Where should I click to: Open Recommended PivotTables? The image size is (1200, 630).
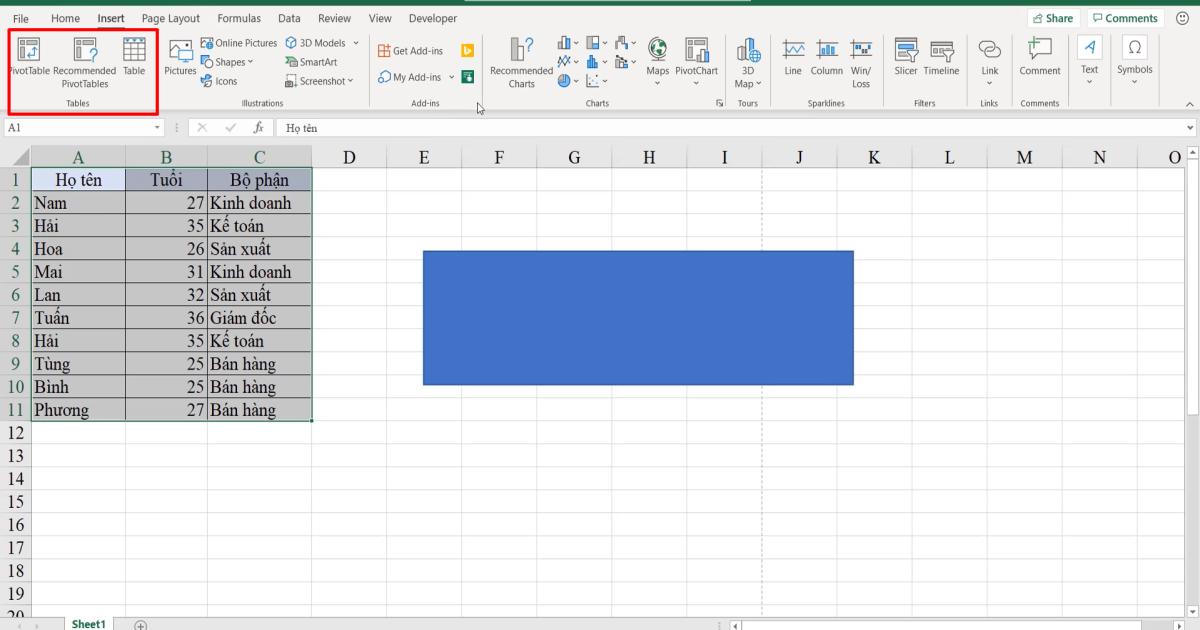pos(83,60)
